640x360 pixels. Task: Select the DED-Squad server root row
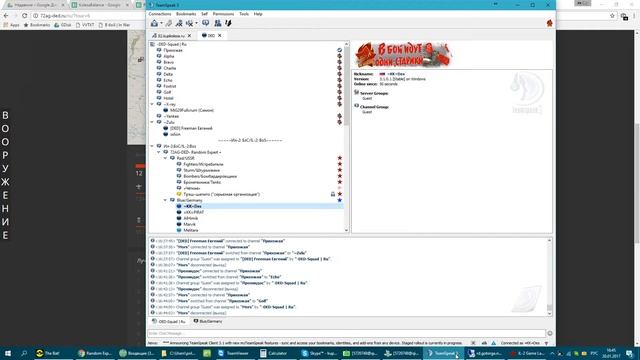171,44
